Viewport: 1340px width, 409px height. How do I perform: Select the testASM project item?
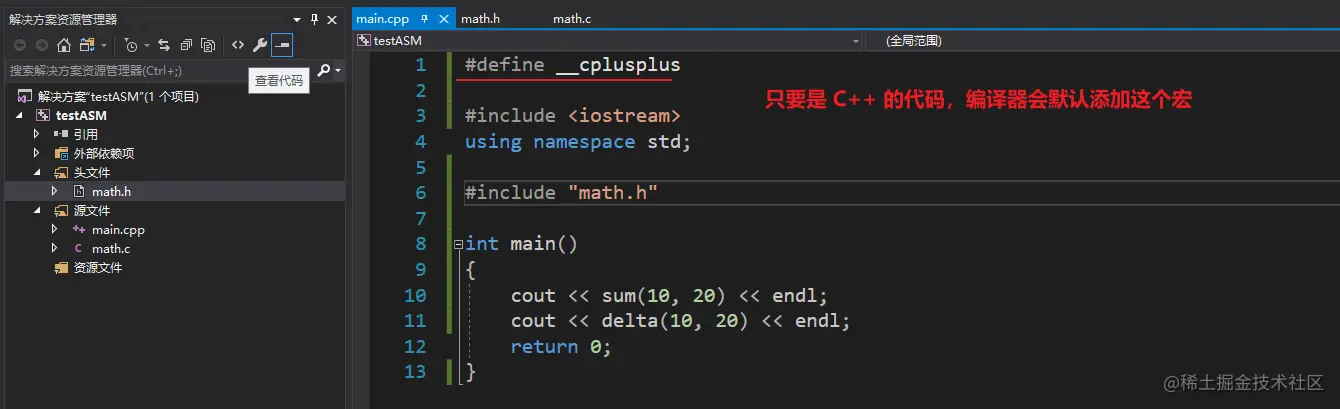tap(81, 115)
